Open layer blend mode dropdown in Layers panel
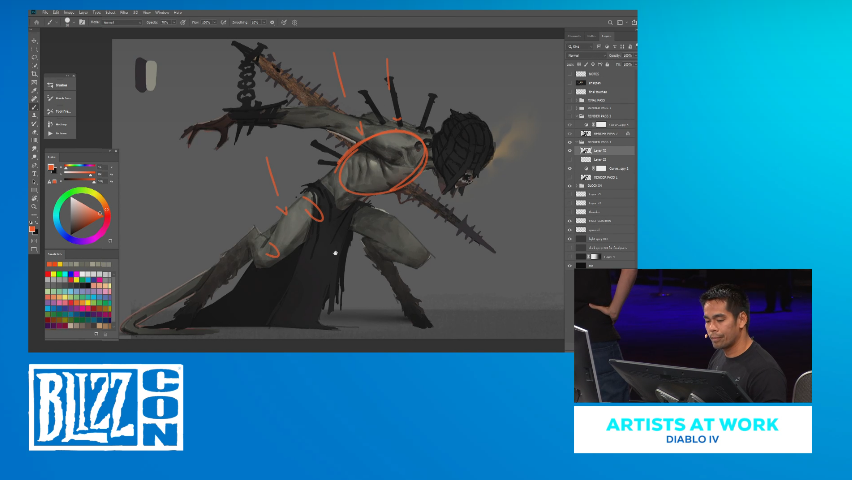This screenshot has height=480, width=852. pyautogui.click(x=586, y=55)
